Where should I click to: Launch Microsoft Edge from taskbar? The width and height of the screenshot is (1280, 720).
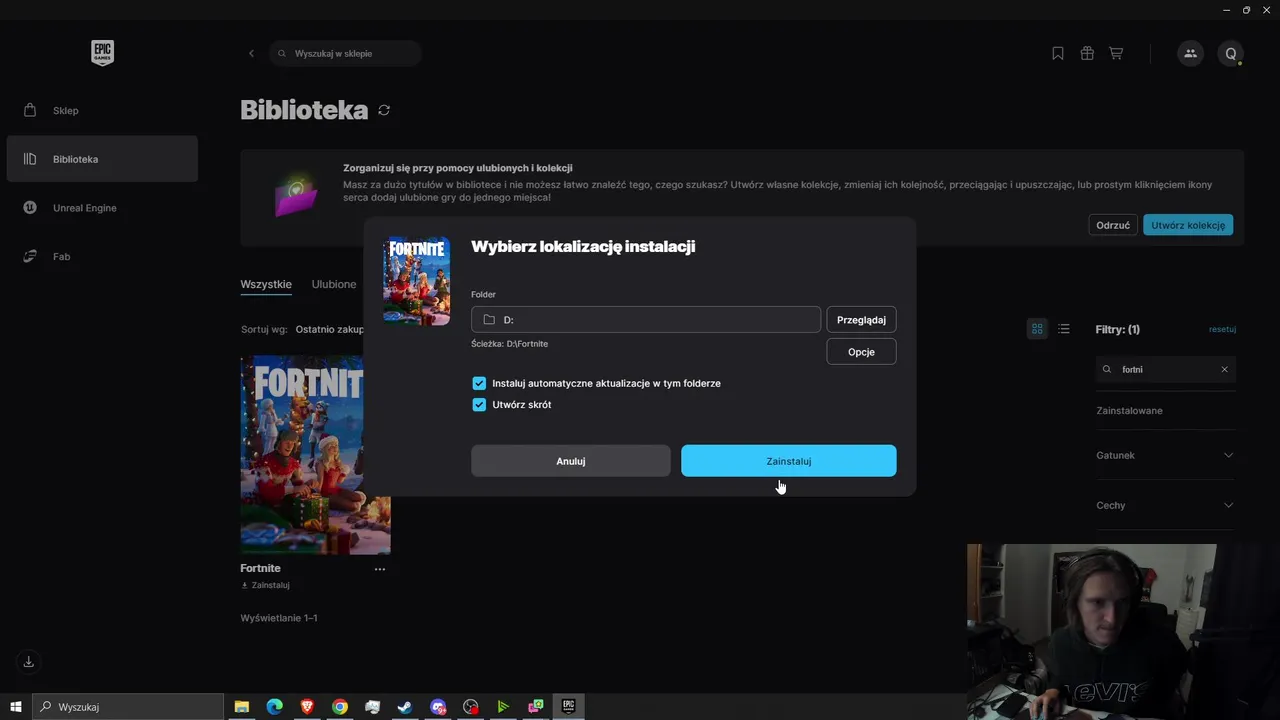pos(275,707)
